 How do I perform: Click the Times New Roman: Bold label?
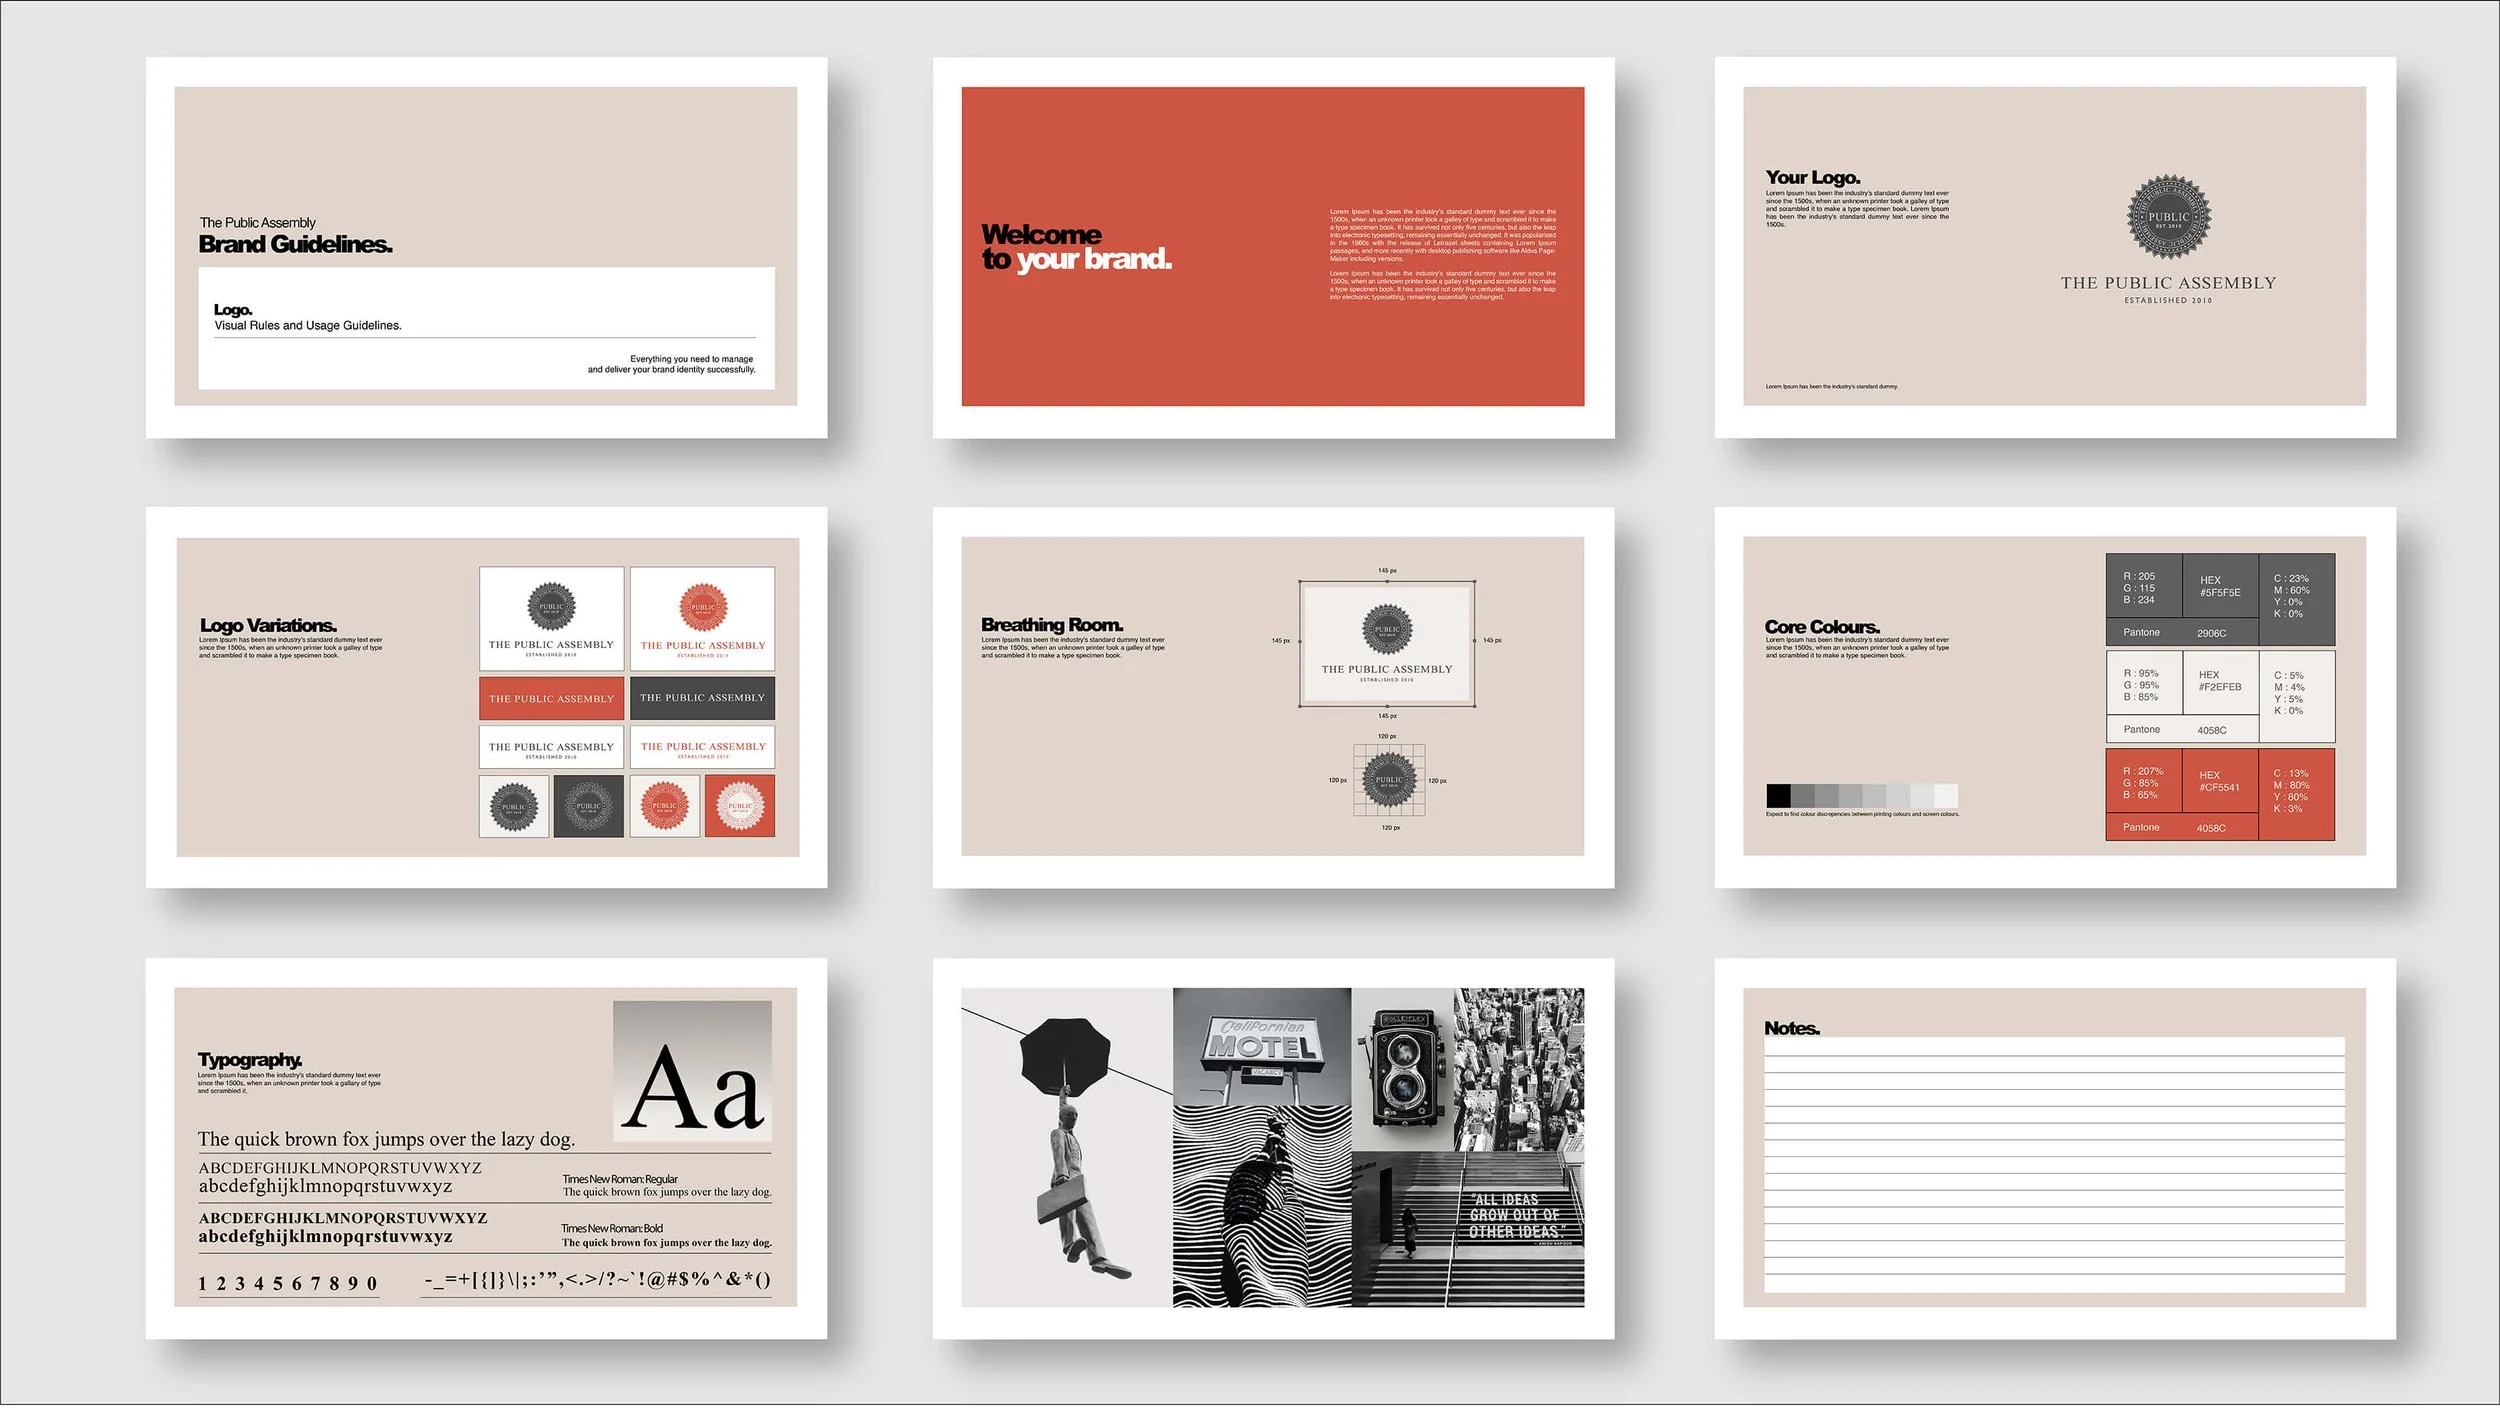(x=611, y=1229)
